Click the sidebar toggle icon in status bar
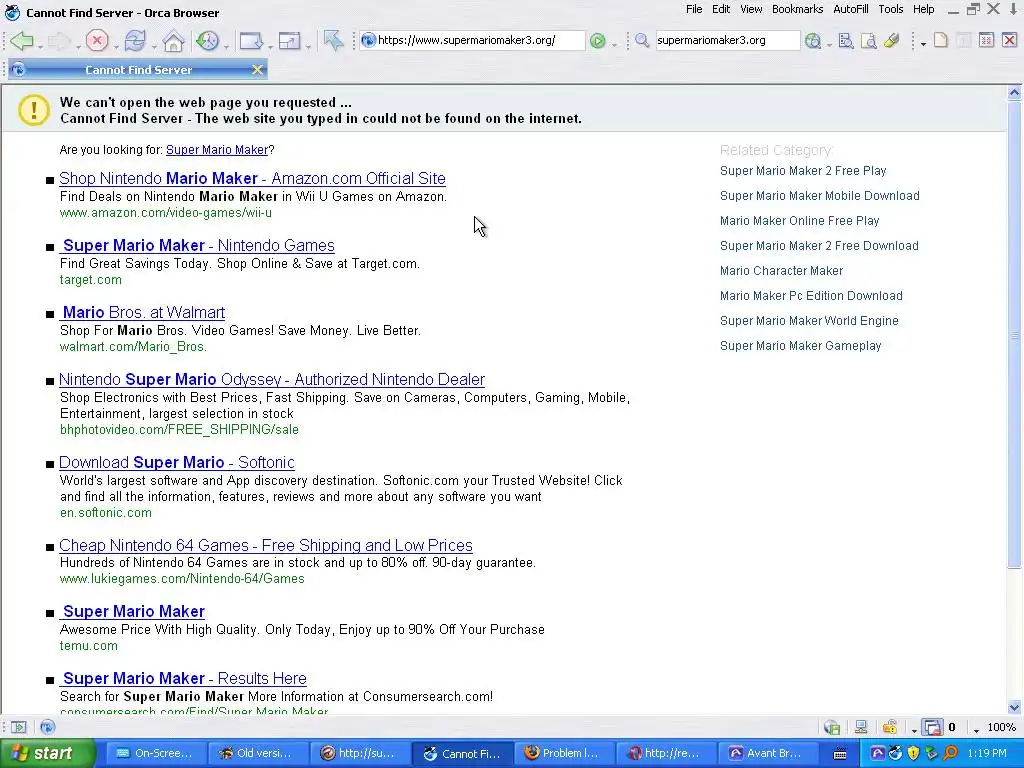Screen dimensions: 1024x768 coord(19,727)
